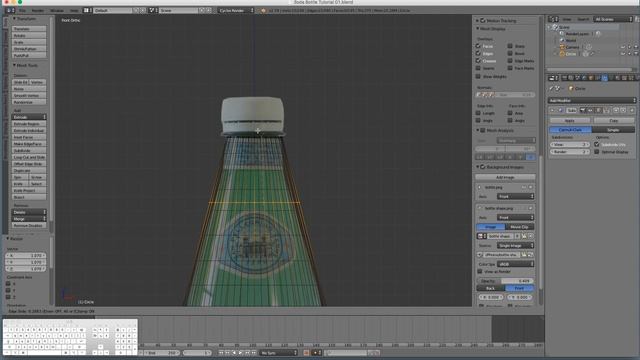Click the Remove Doubles button
The image size is (640, 360).
[x=29, y=225]
